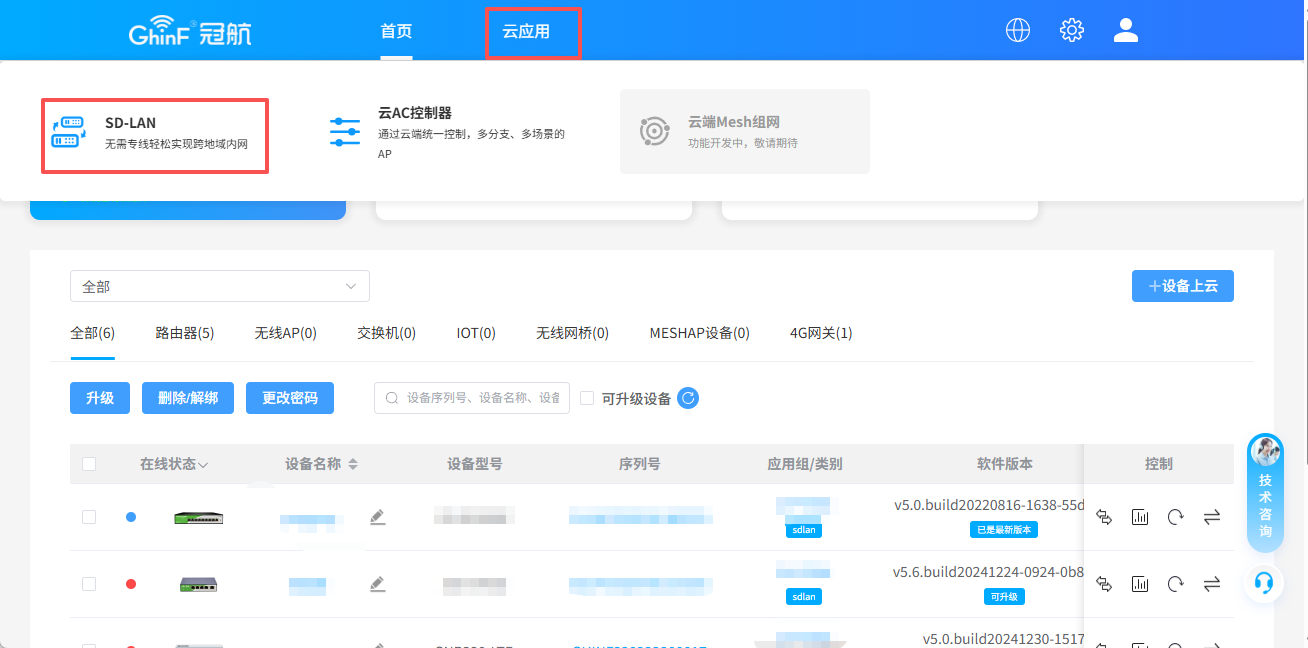Enable the 可升级设备 checkbox
The image size is (1308, 648).
pyautogui.click(x=587, y=398)
